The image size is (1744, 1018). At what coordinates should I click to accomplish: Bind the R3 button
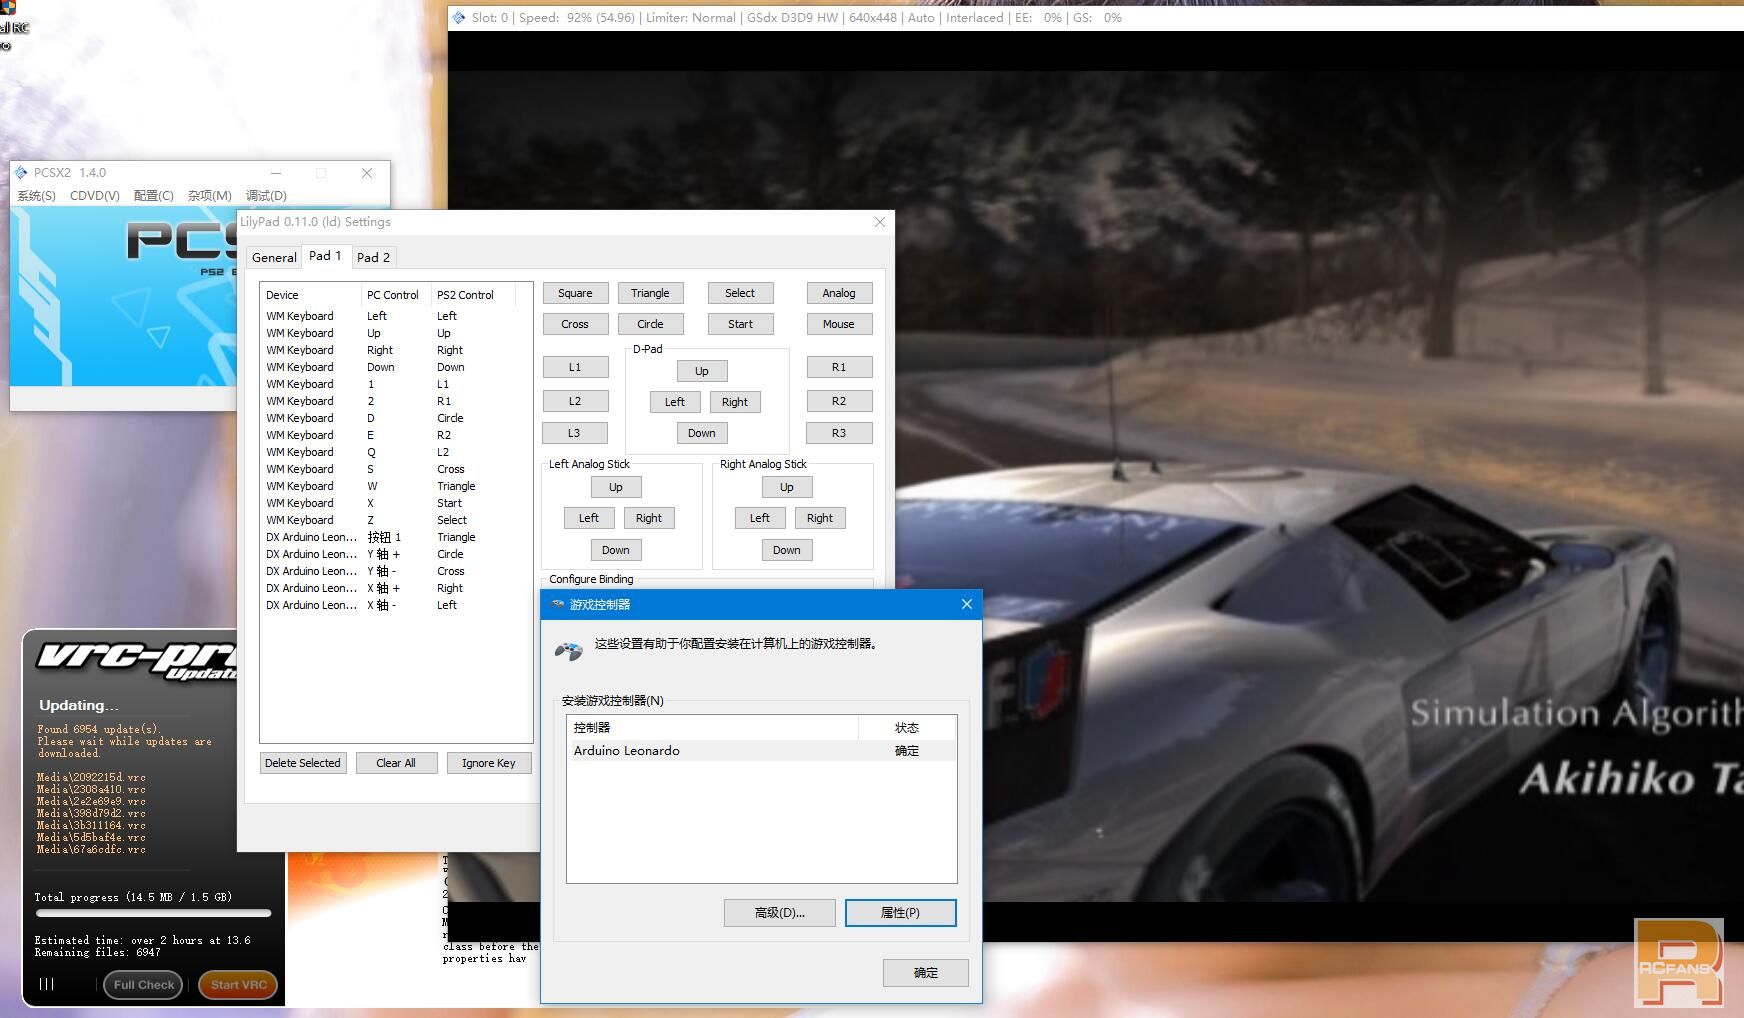839,433
